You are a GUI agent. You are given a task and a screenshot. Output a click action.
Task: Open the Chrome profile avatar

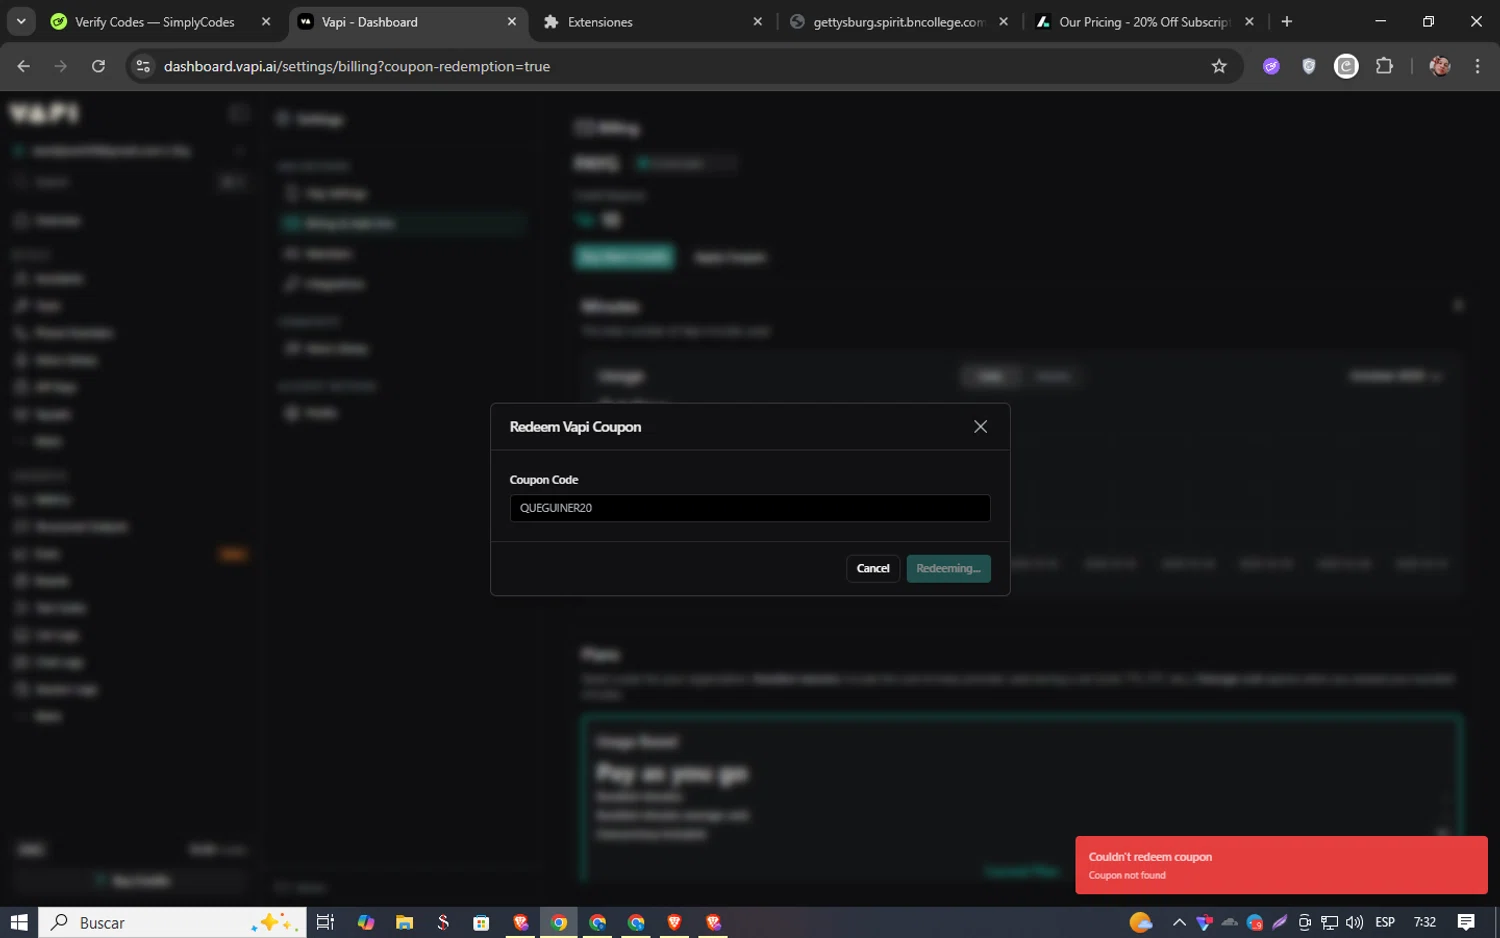[1440, 66]
